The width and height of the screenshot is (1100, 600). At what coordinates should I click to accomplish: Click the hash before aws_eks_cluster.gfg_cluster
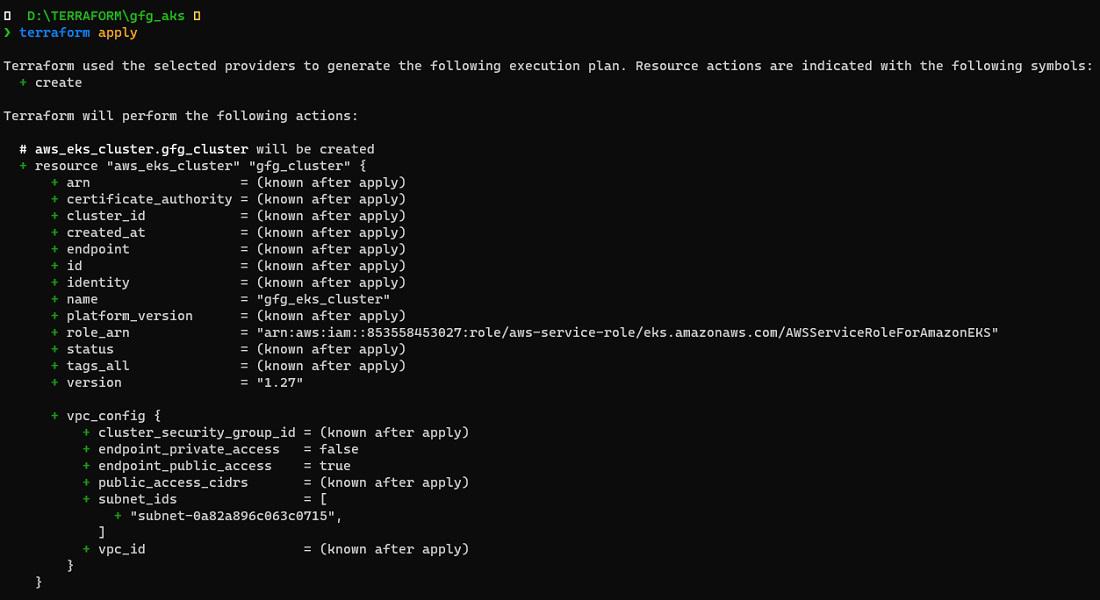coord(23,149)
